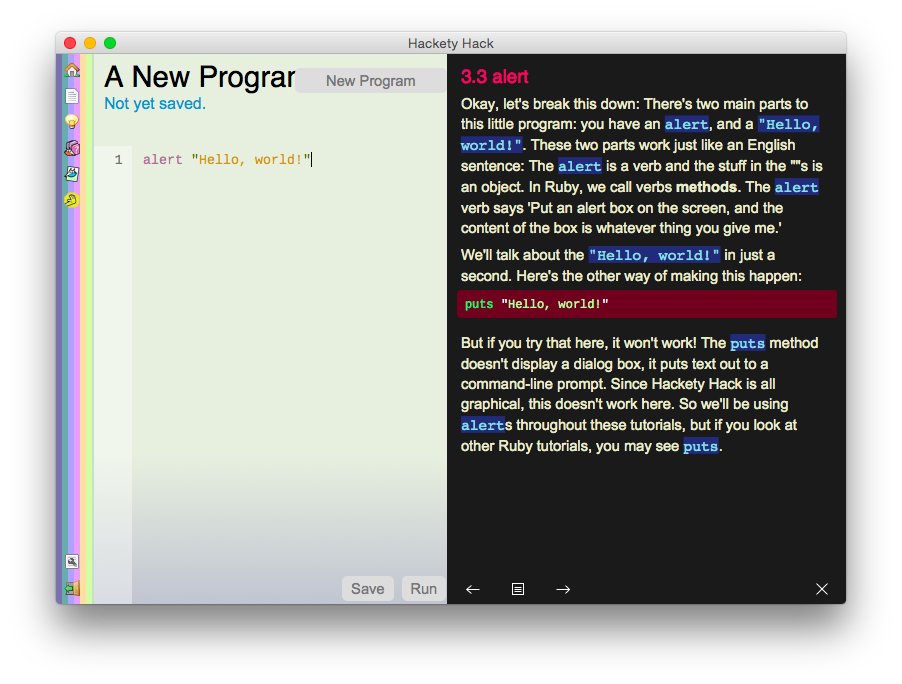
Task: Close the lesson panel with X
Action: (x=822, y=589)
